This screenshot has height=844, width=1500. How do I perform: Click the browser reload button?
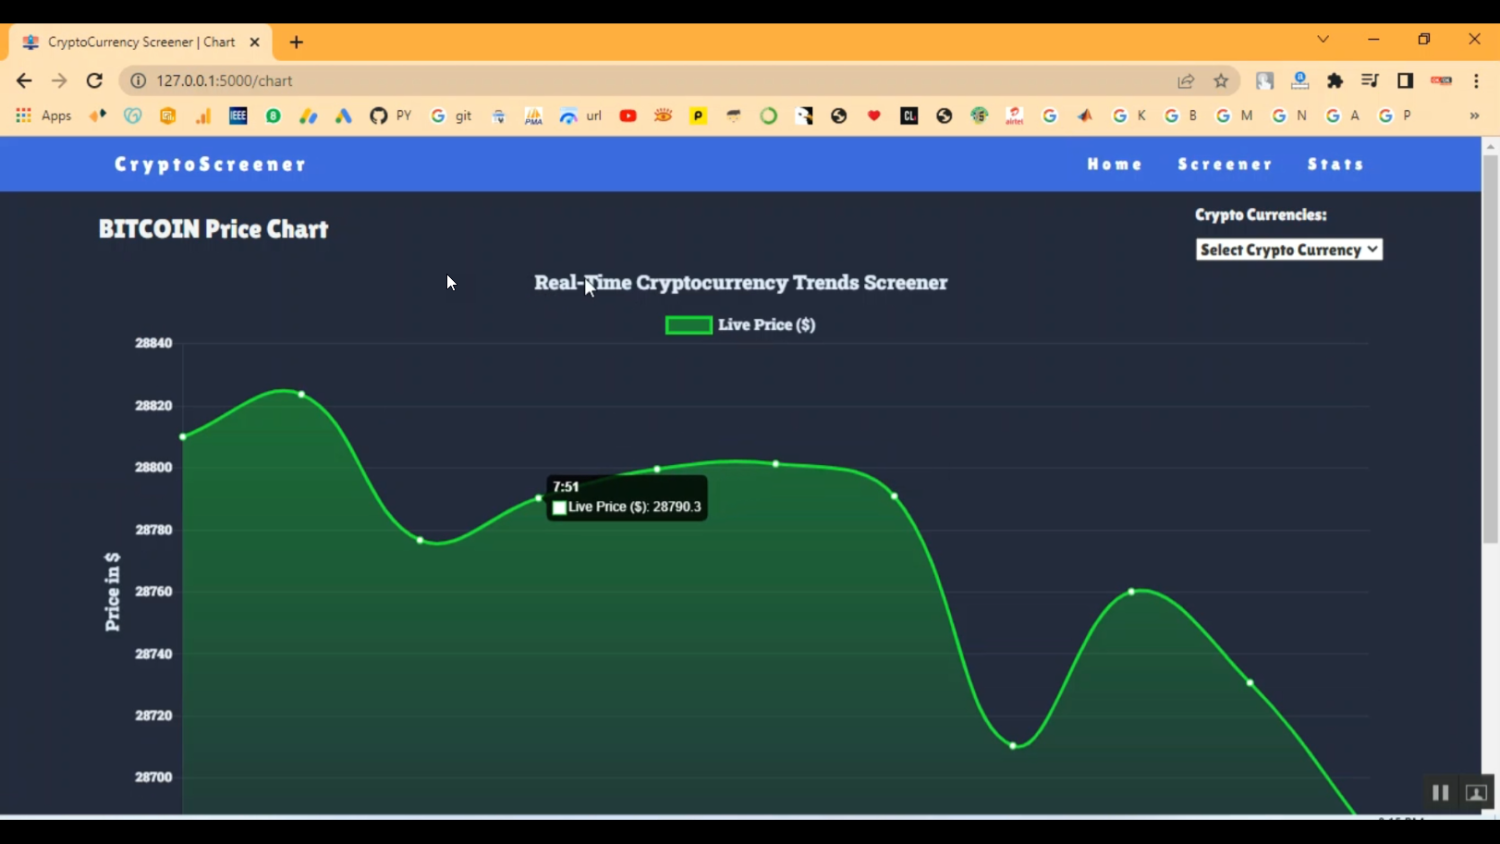pos(94,81)
